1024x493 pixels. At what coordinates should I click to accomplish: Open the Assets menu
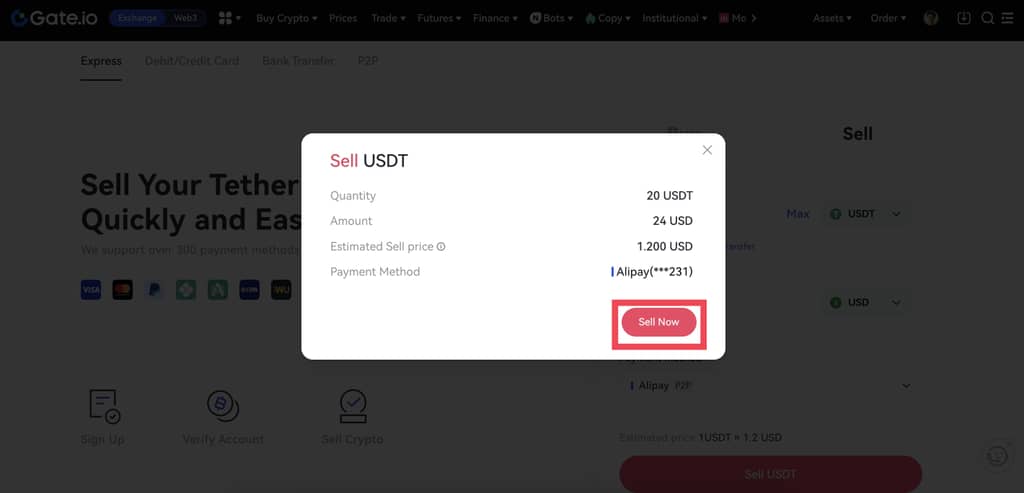point(832,18)
